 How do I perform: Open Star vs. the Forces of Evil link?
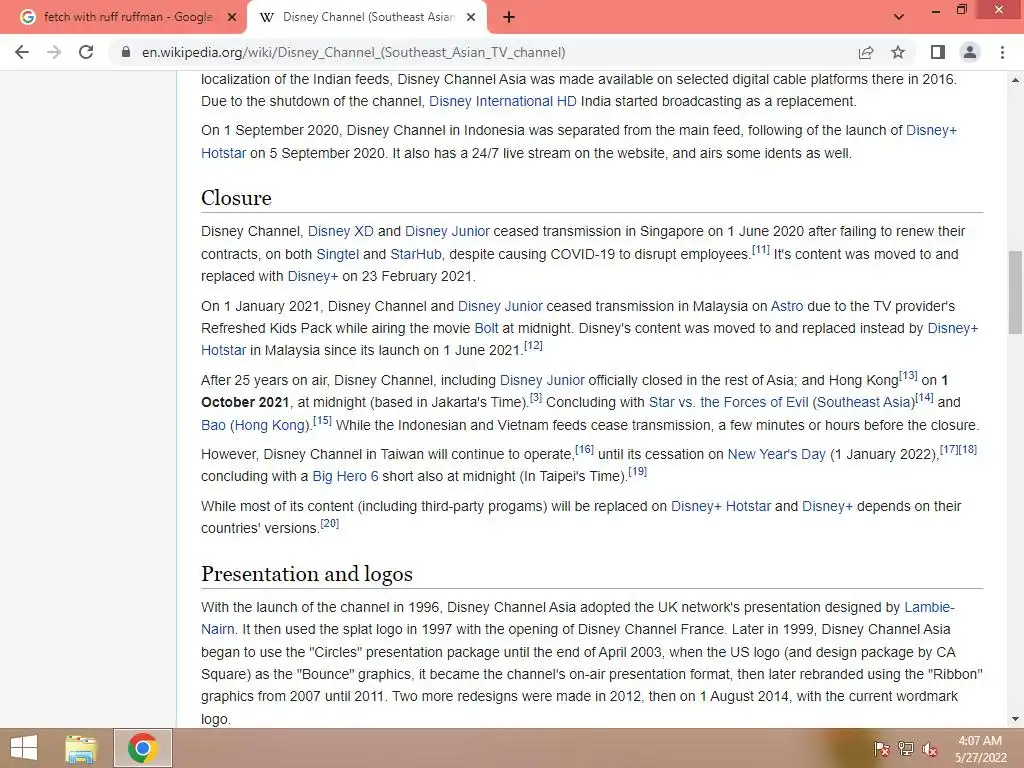[782, 402]
